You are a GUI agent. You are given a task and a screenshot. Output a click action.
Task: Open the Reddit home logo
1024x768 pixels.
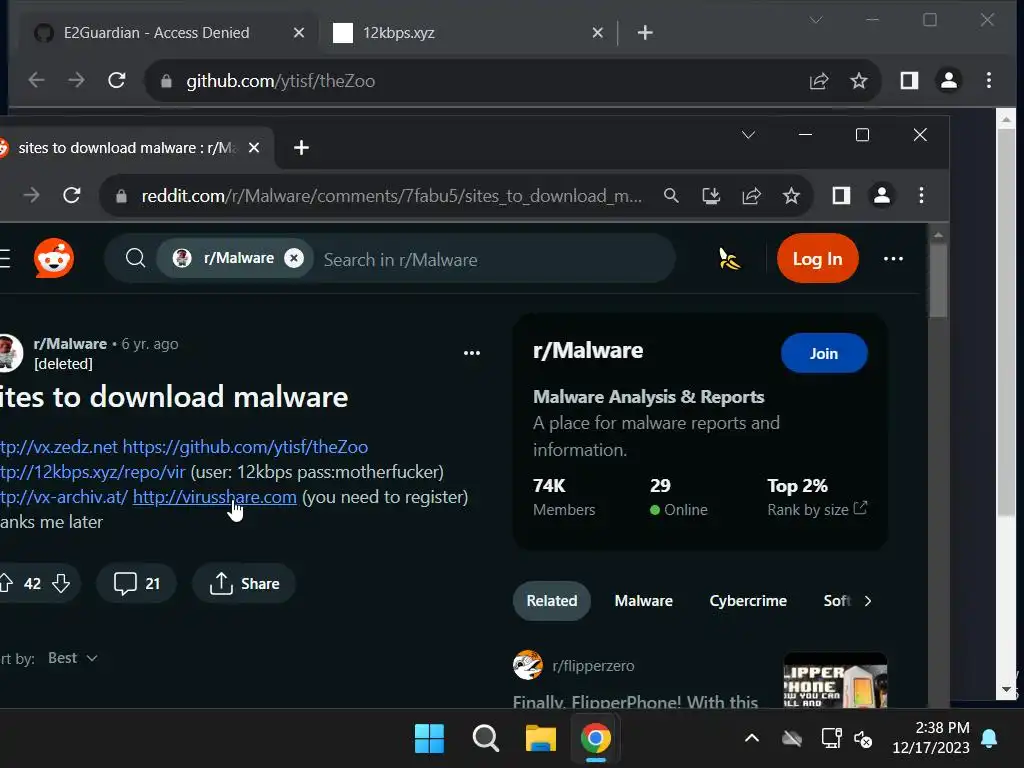[54, 259]
